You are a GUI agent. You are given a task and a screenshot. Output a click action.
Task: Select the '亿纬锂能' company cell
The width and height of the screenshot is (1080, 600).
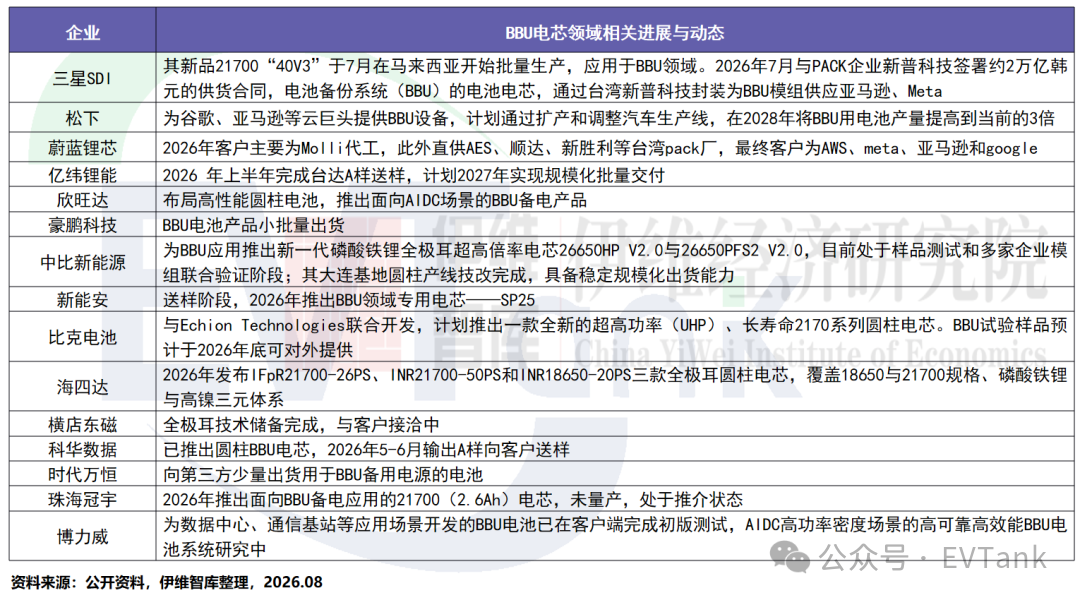(83, 175)
